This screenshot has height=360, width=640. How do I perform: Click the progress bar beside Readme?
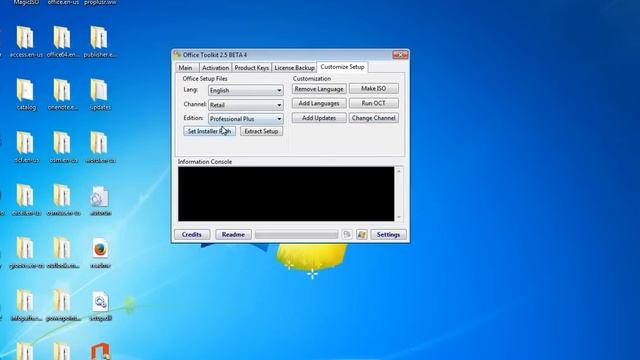(x=297, y=235)
